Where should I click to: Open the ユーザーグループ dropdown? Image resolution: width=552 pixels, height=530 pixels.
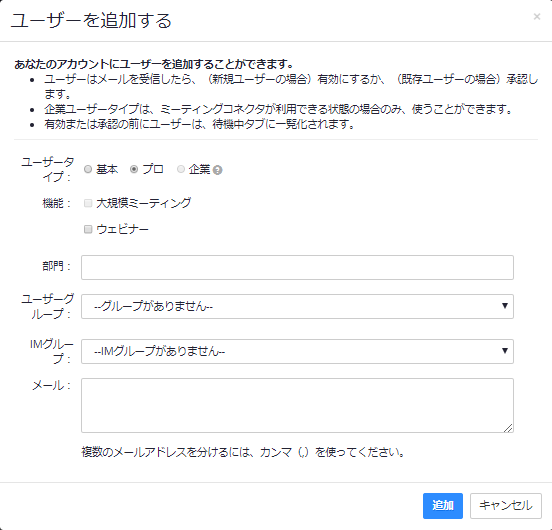tap(297, 307)
